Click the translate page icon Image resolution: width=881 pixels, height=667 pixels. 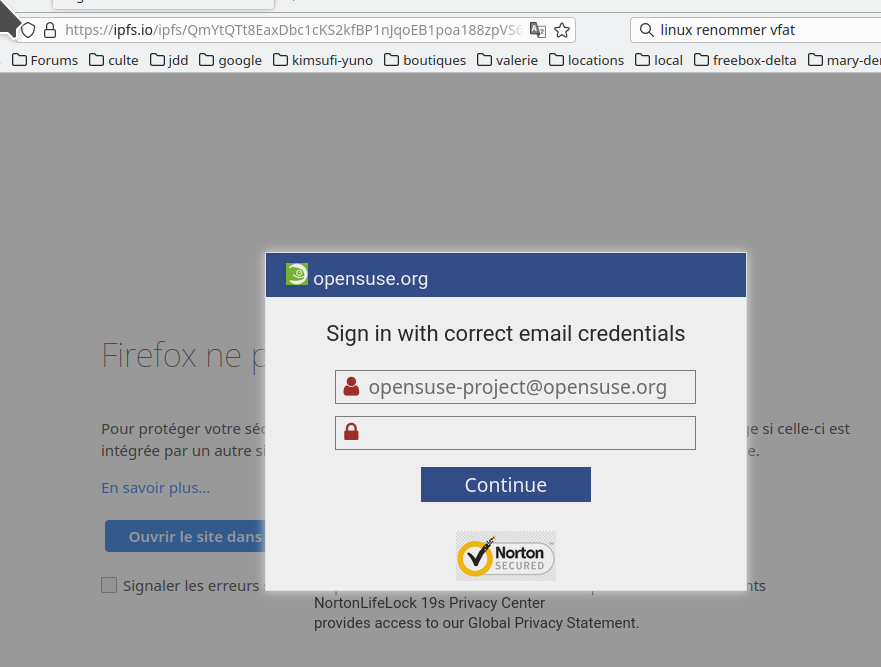tap(538, 30)
